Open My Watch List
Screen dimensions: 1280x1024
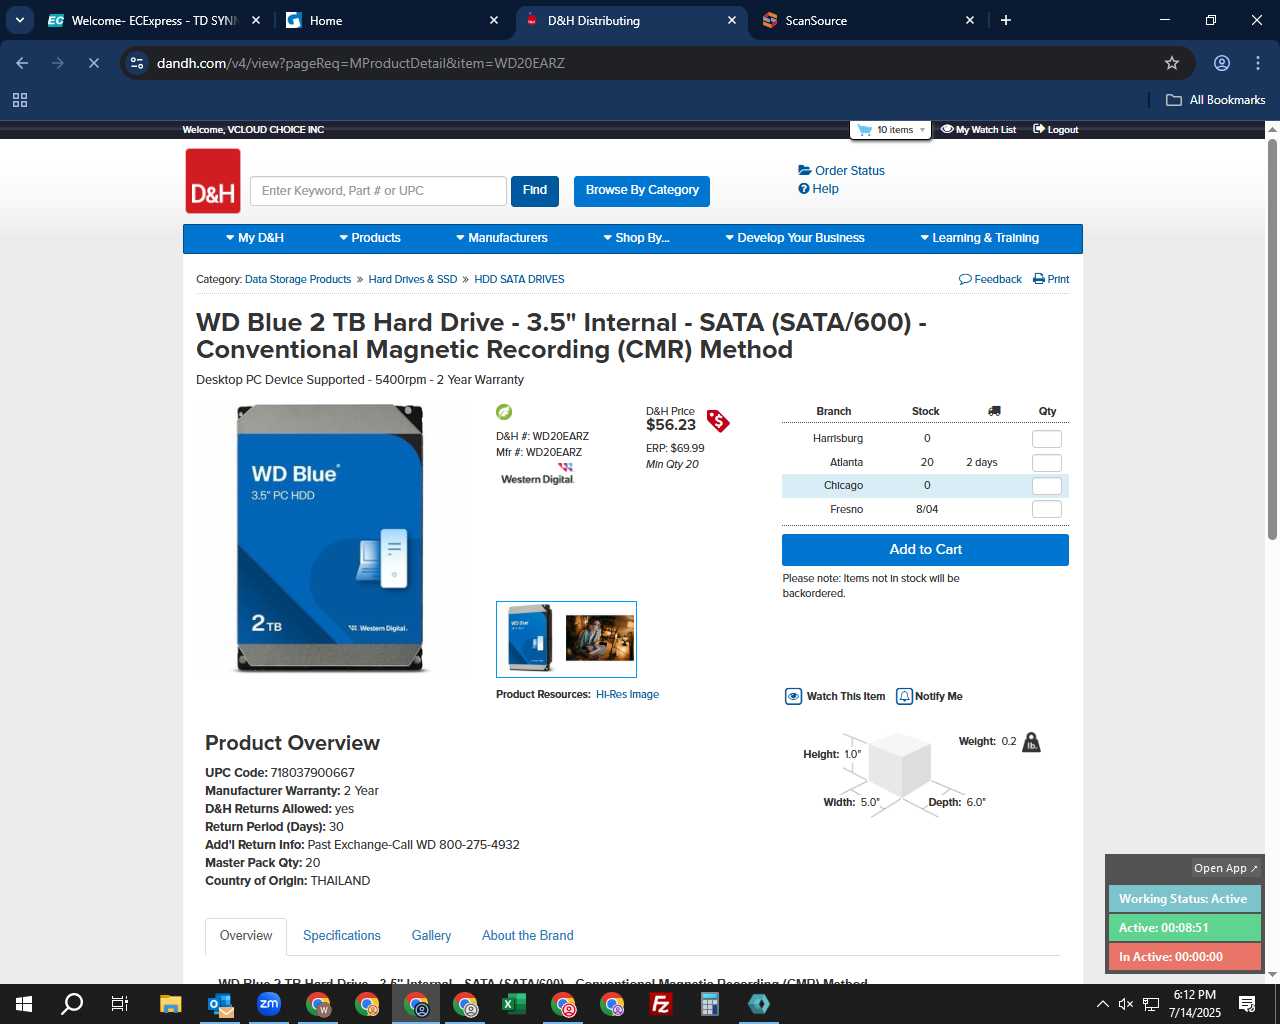click(x=978, y=130)
